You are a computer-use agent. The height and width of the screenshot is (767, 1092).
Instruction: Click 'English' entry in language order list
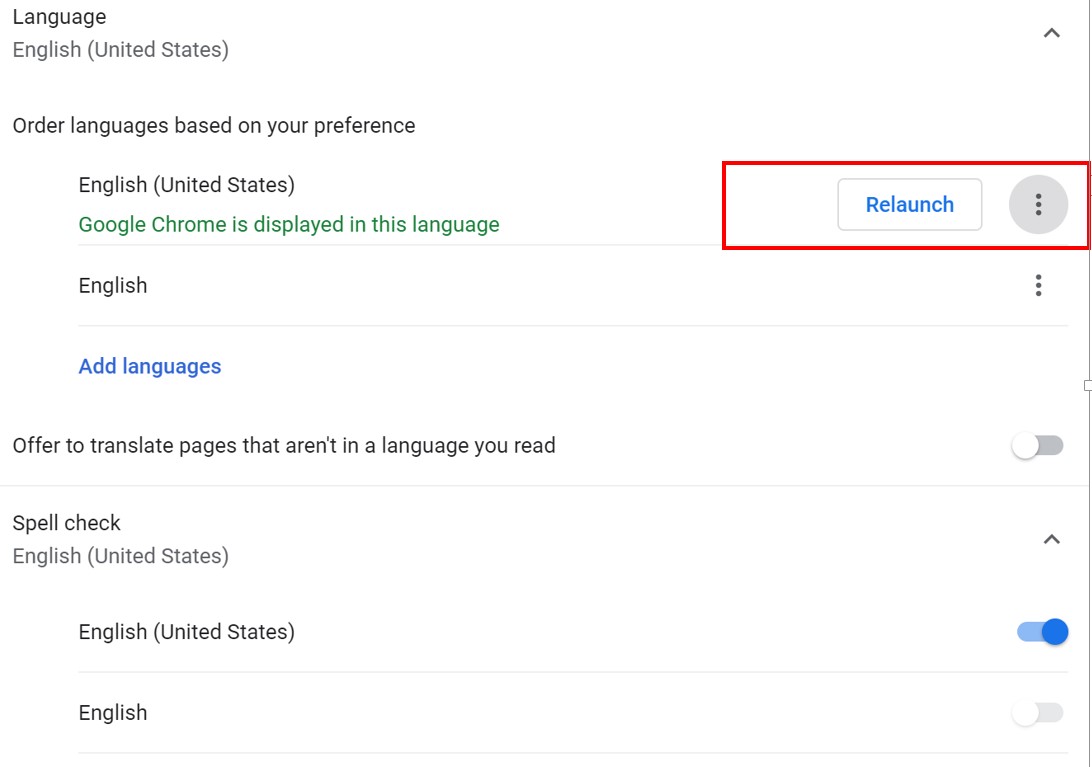(113, 286)
